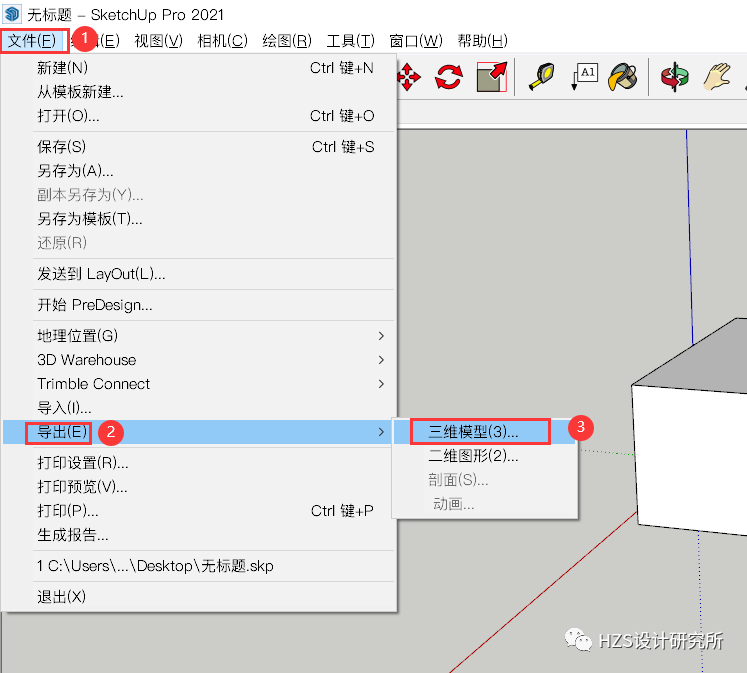Image resolution: width=747 pixels, height=673 pixels.
Task: Choose 打印设置(R)... menu entry
Action: tap(199, 462)
